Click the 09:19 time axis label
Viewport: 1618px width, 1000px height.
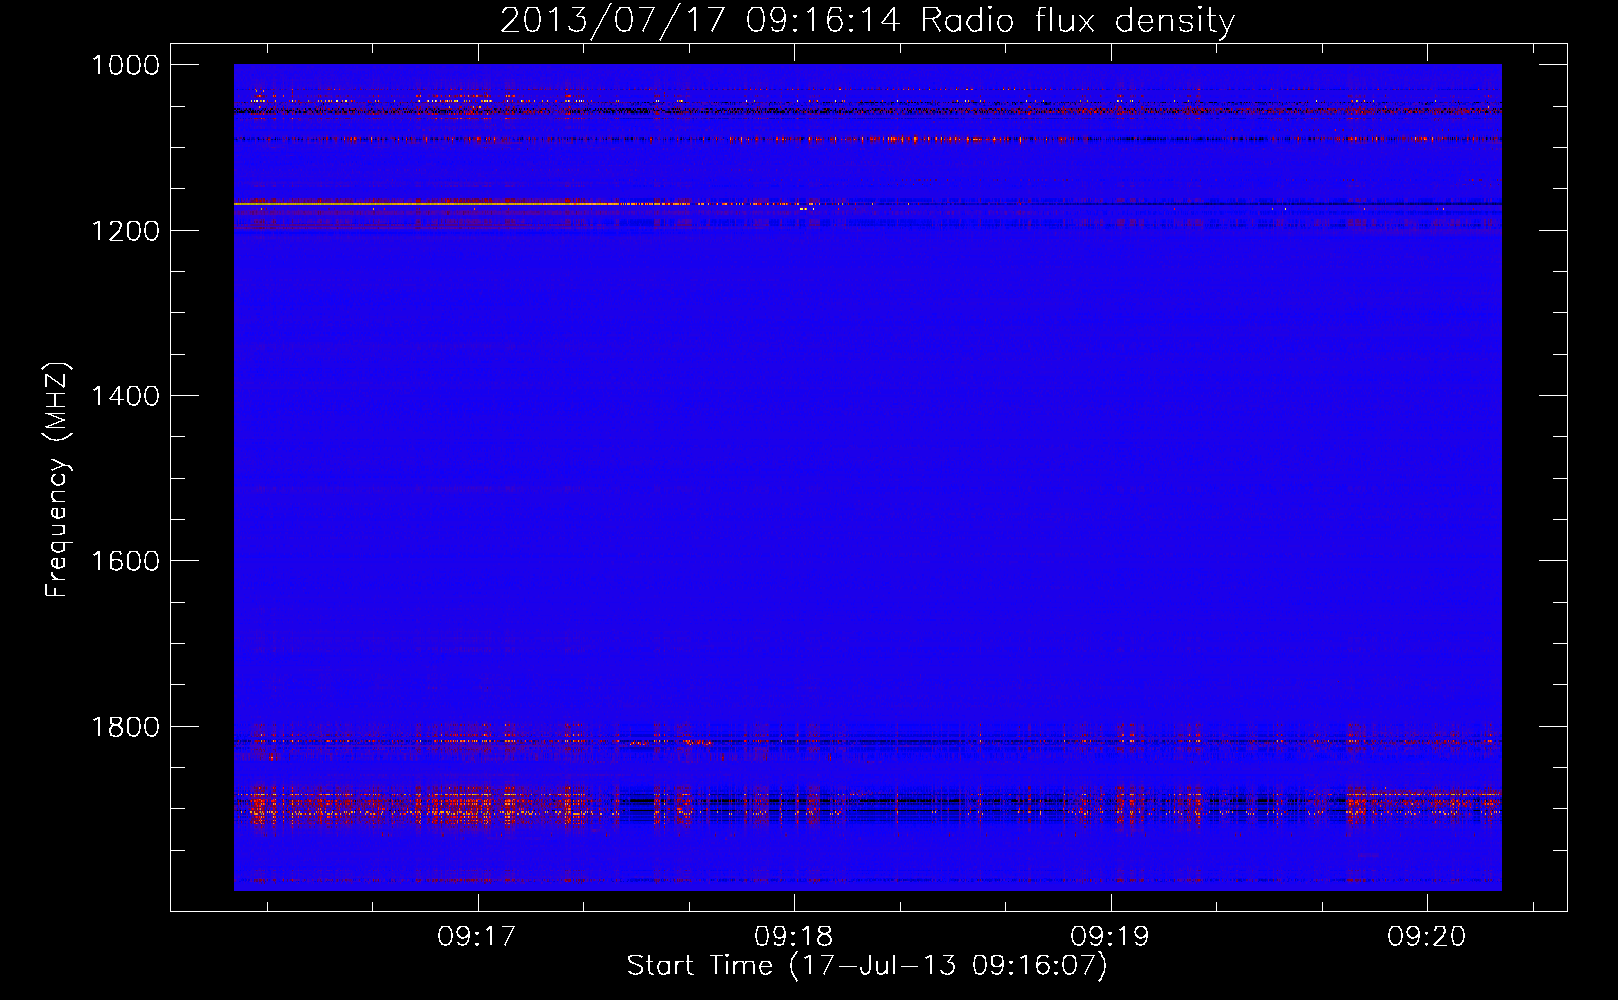click(x=1110, y=936)
